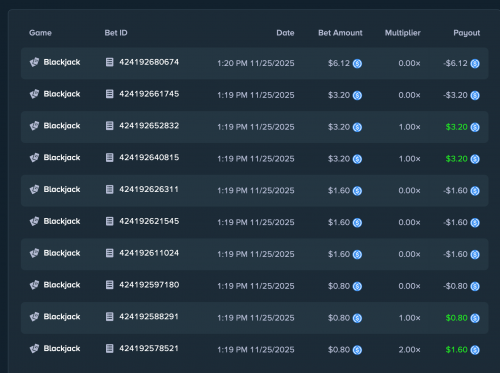Click the Multiplier column header
Viewport: 500px width, 373px height.
[x=403, y=33]
